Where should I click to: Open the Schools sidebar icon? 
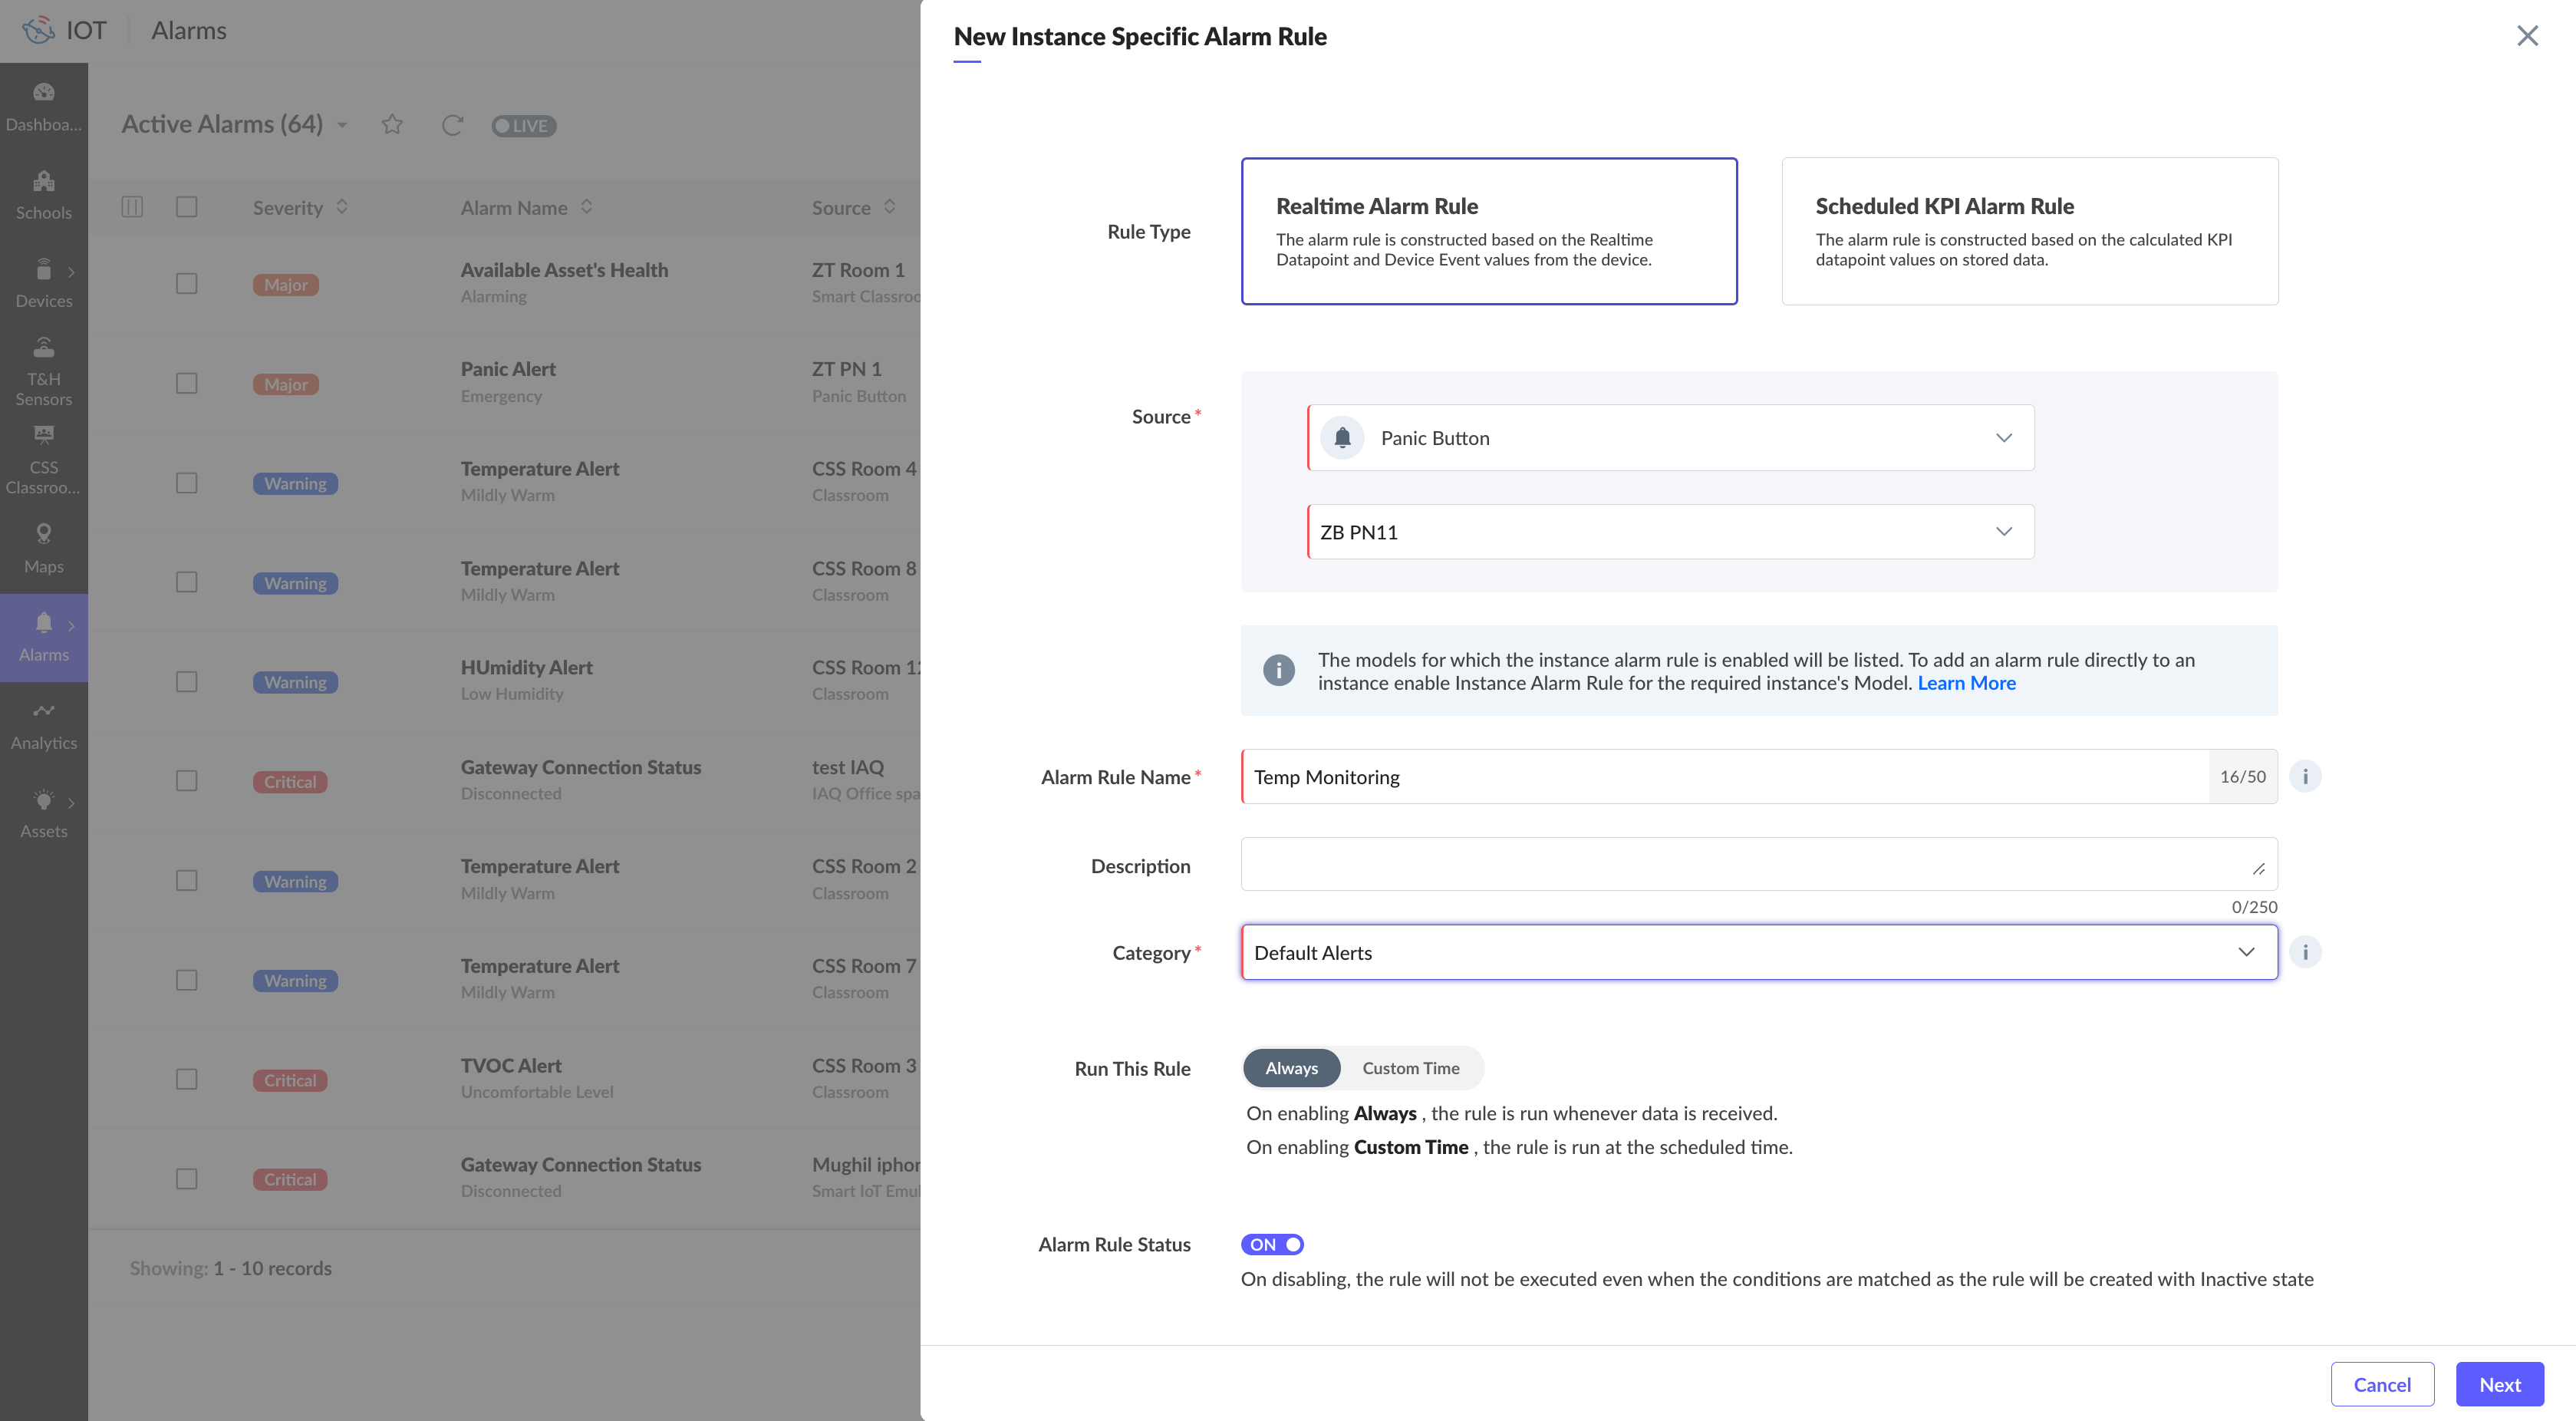coord(43,194)
